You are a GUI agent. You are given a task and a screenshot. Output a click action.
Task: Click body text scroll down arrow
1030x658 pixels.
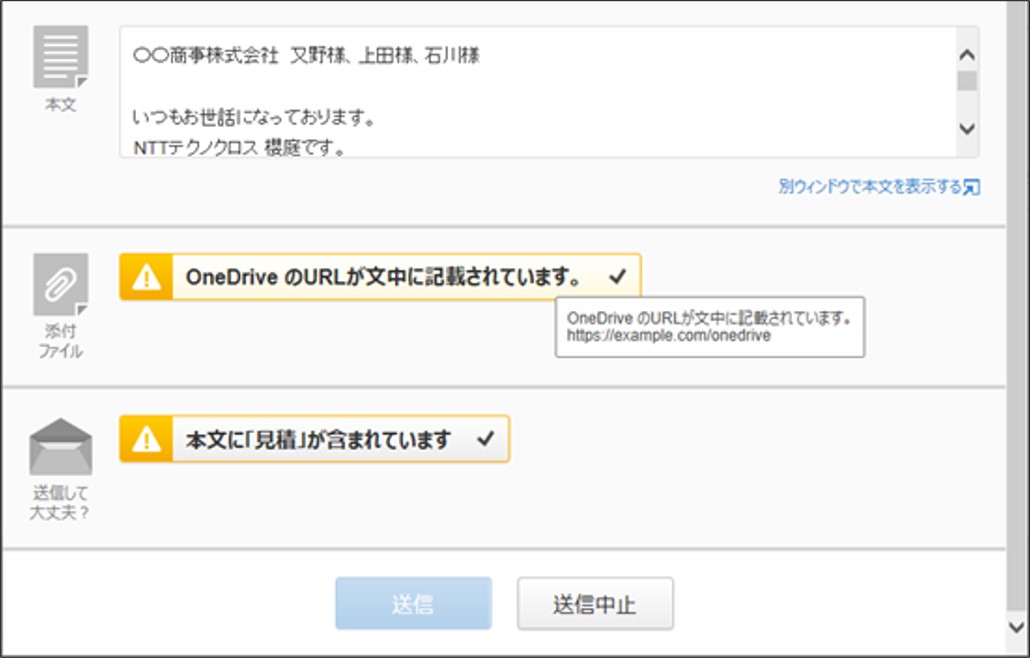click(967, 129)
